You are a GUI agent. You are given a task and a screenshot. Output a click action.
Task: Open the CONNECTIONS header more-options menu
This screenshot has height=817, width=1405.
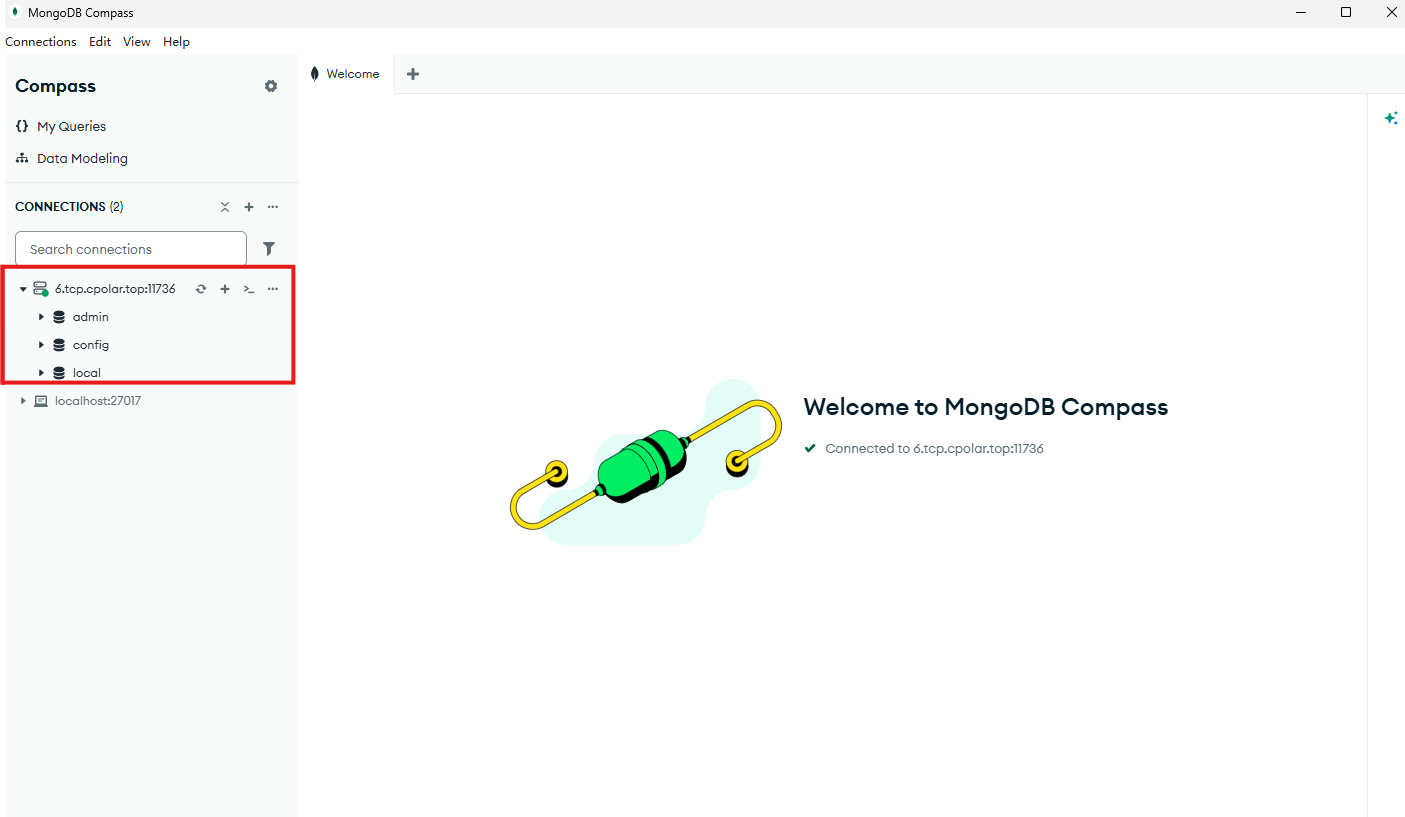click(x=273, y=207)
